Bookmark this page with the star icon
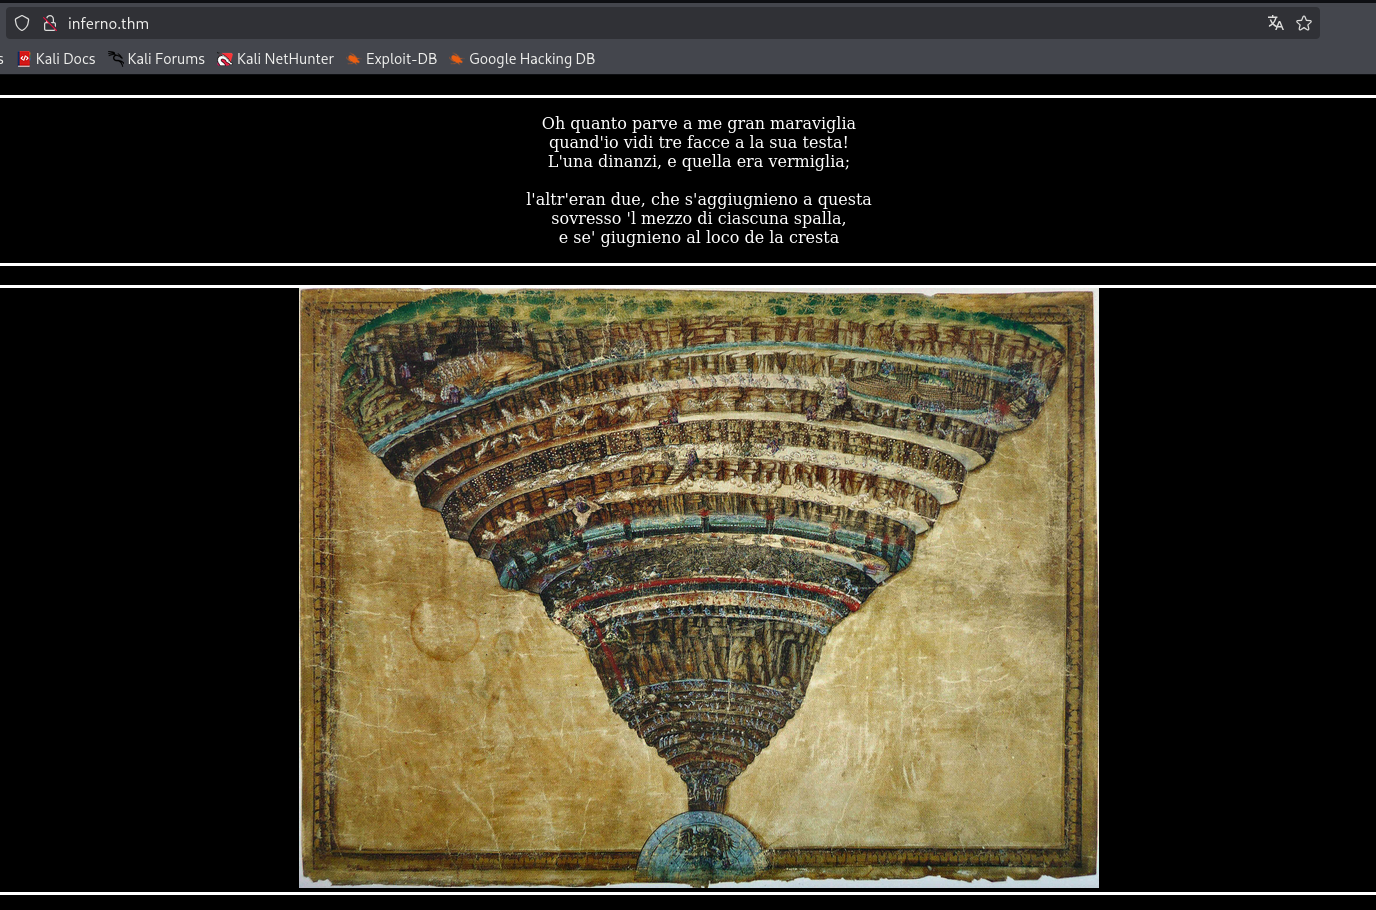Screen dimensions: 1376x910 (1304, 23)
